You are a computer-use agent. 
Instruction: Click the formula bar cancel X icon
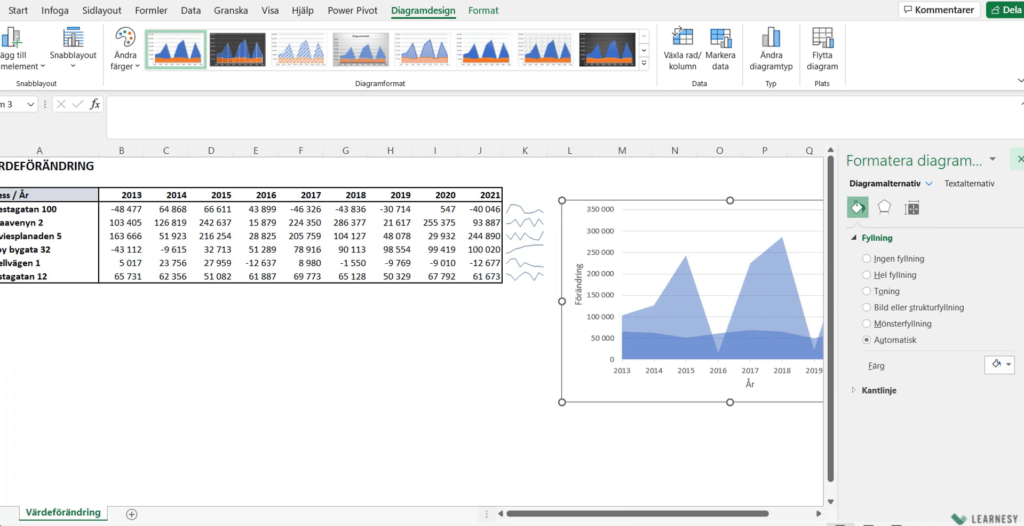pos(61,104)
